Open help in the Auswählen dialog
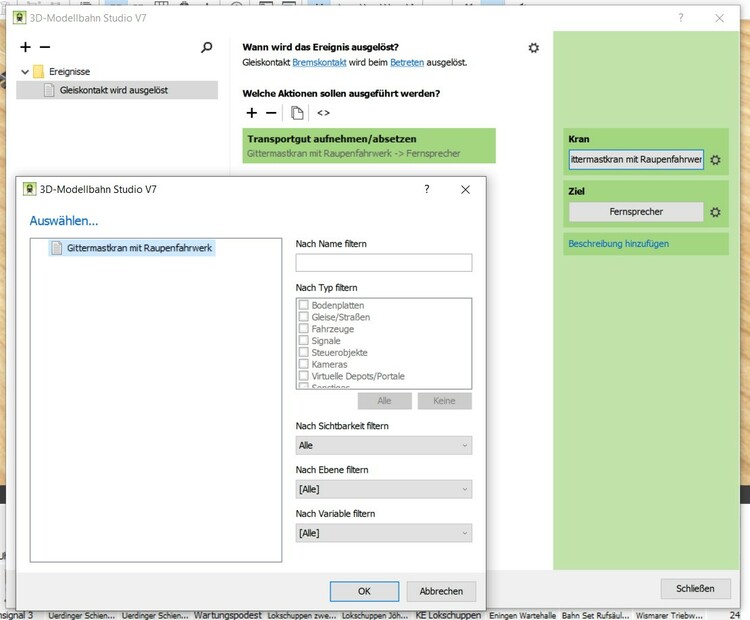This screenshot has width=750, height=620. [427, 189]
